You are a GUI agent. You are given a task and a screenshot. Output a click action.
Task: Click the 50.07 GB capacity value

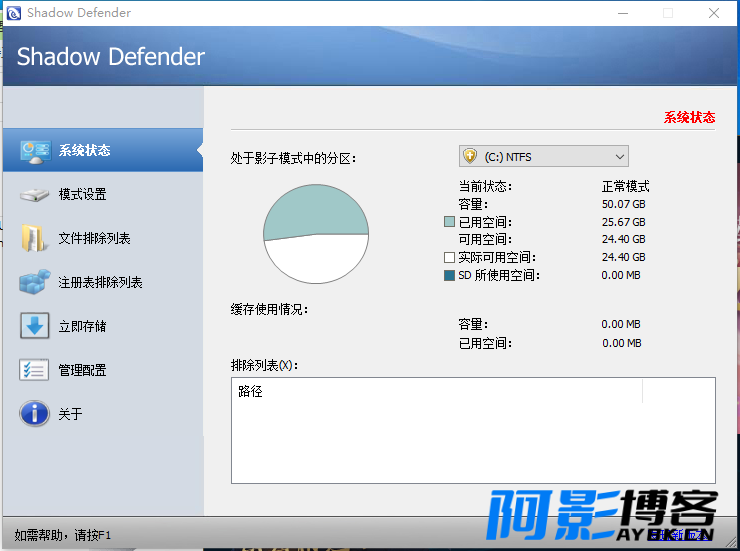623,204
